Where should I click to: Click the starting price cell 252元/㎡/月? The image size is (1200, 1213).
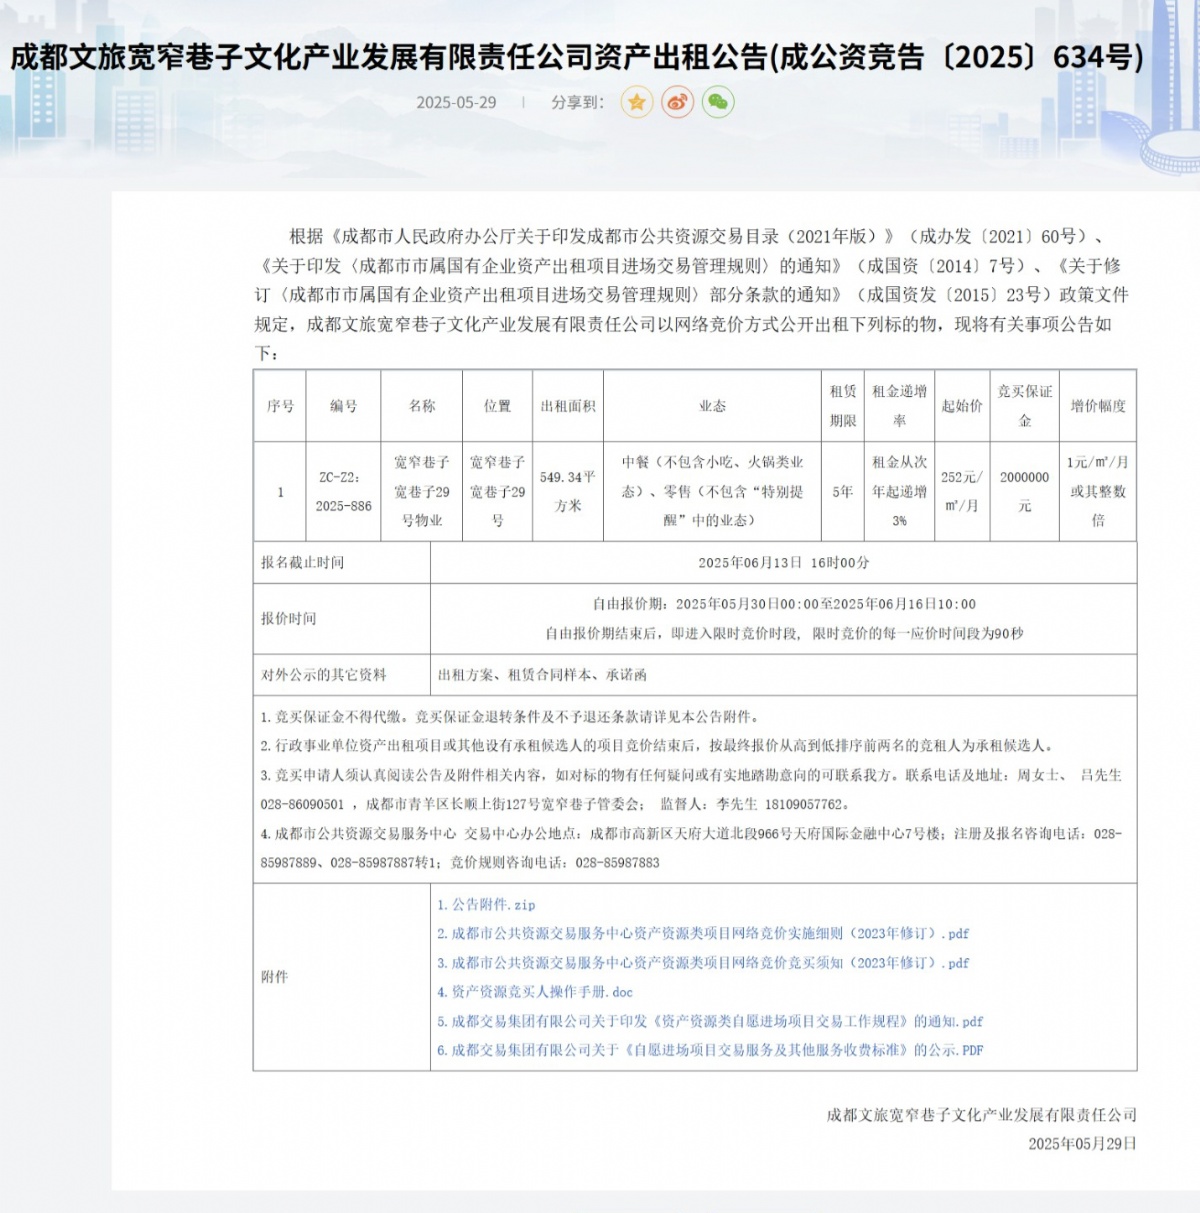pyautogui.click(x=962, y=492)
